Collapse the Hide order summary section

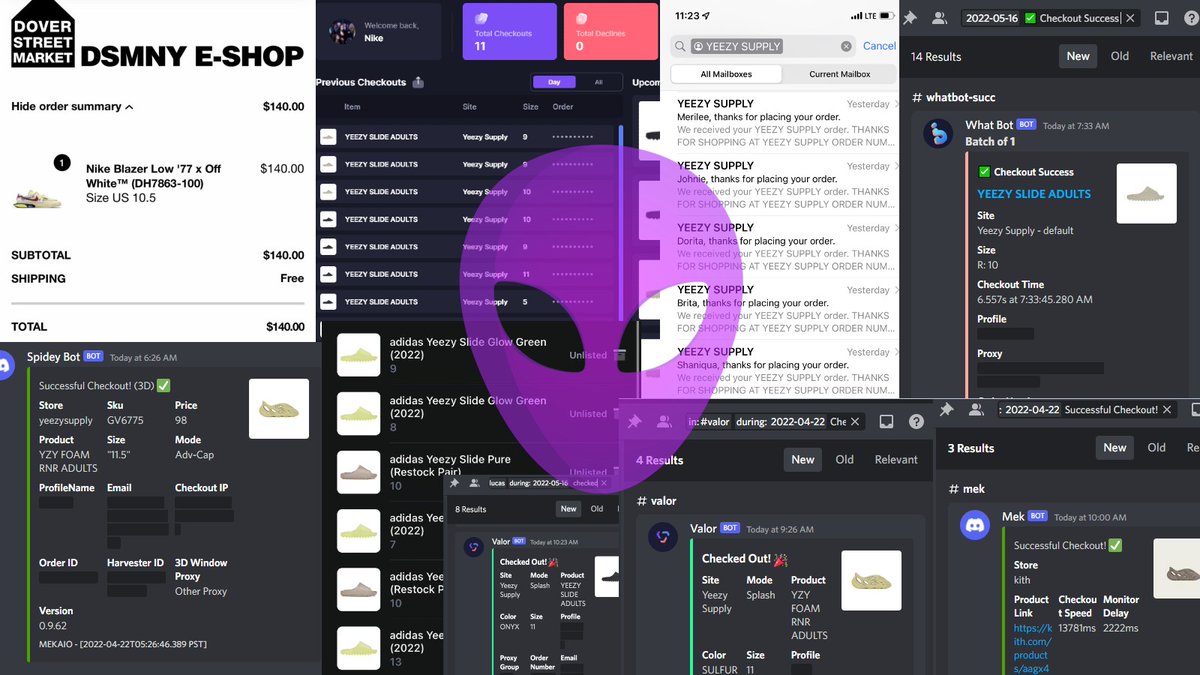click(x=72, y=106)
